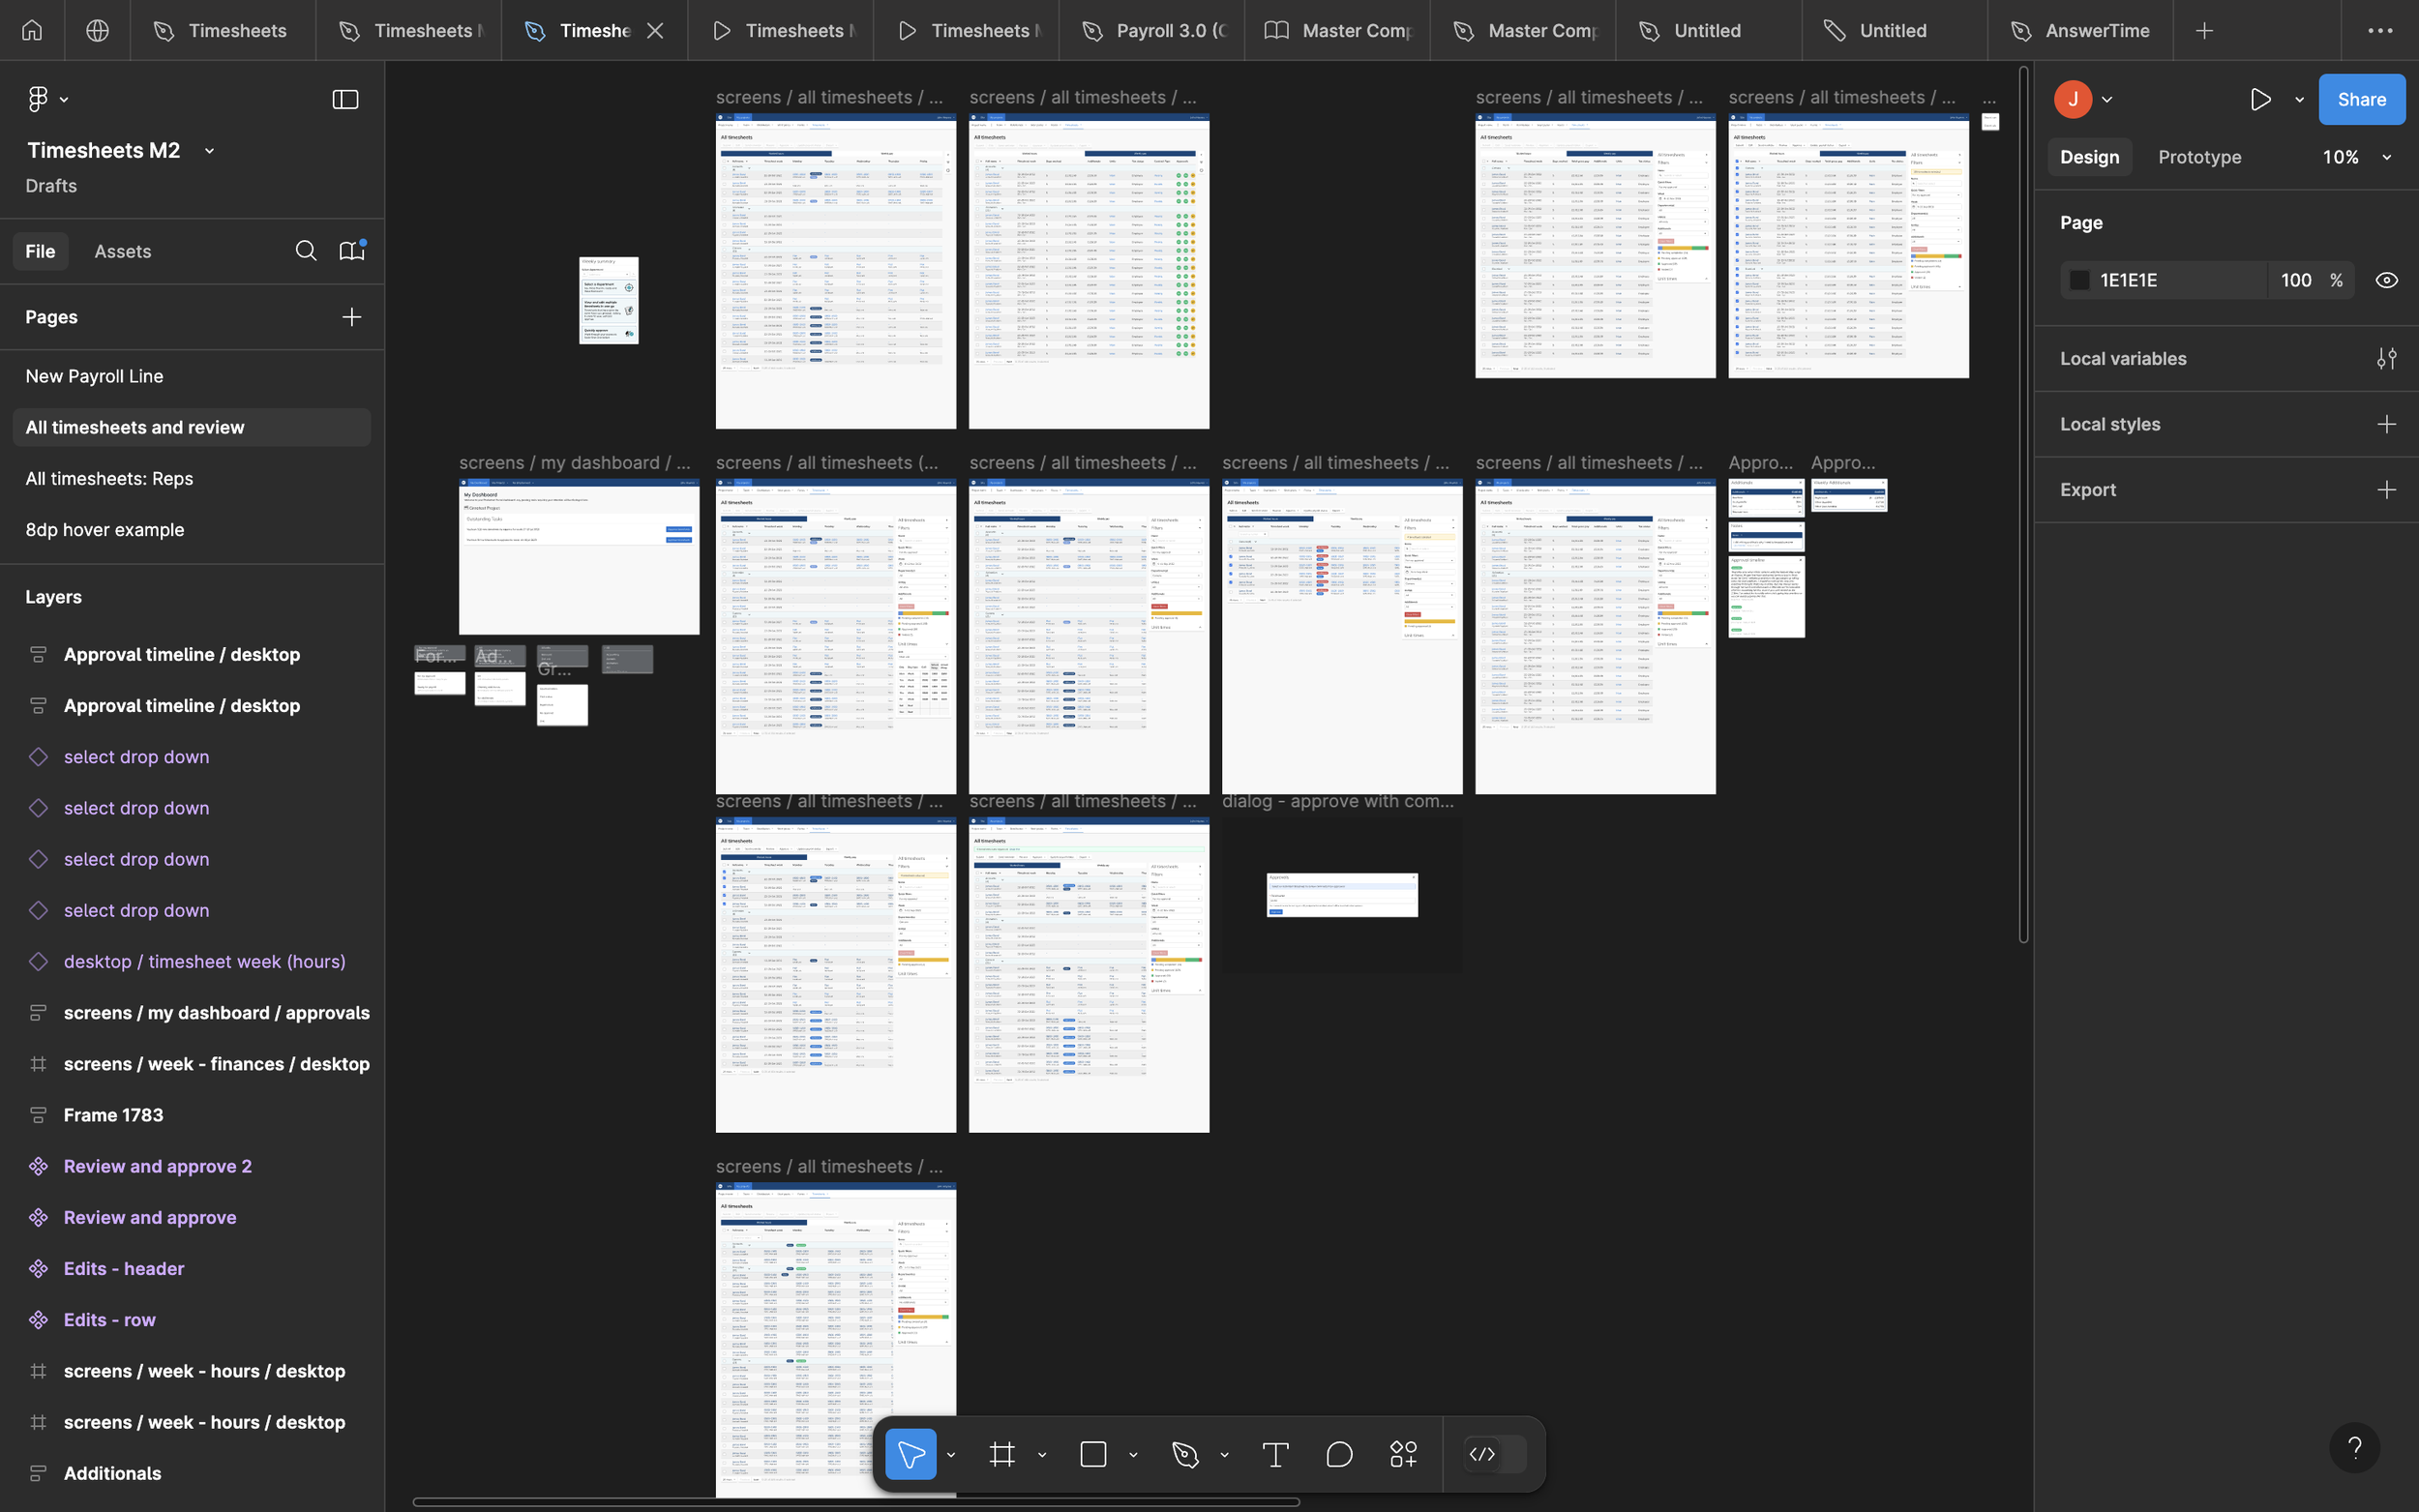The height and width of the screenshot is (1512, 2419).
Task: Open the All timesheets: Reps page
Action: [x=109, y=478]
